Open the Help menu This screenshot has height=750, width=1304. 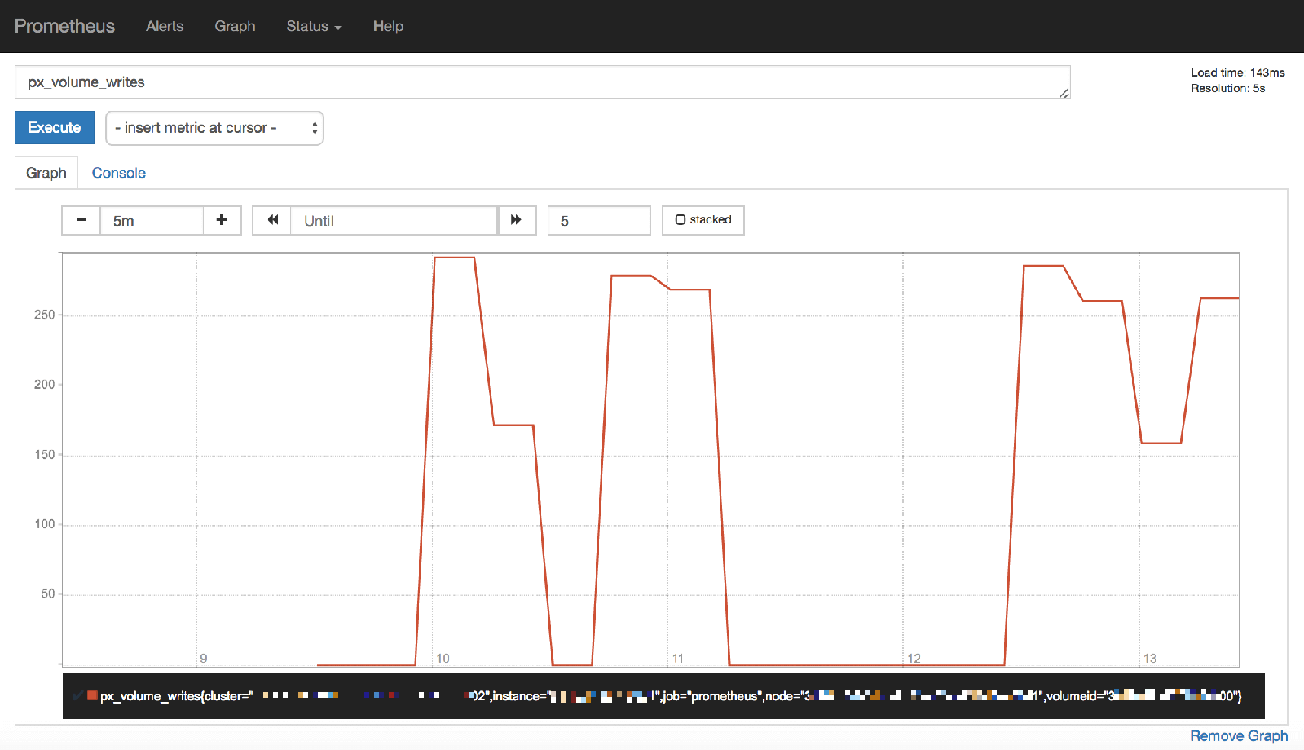click(x=388, y=26)
